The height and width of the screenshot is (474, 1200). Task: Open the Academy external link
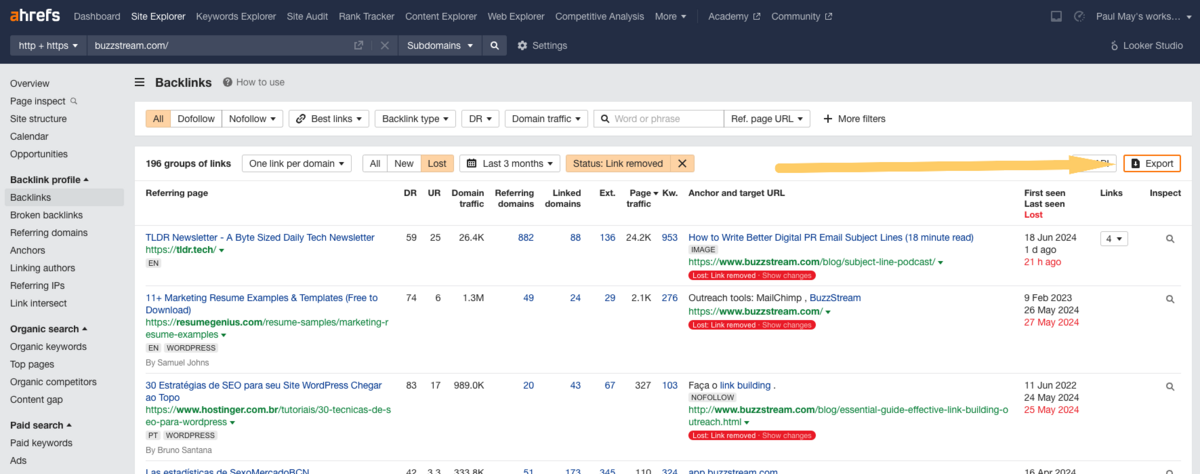pyautogui.click(x=733, y=16)
